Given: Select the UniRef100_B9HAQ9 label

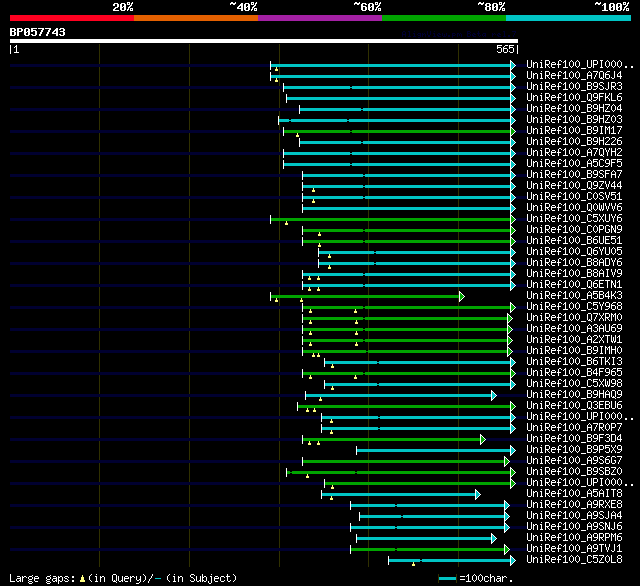Looking at the screenshot, I should [574, 395].
